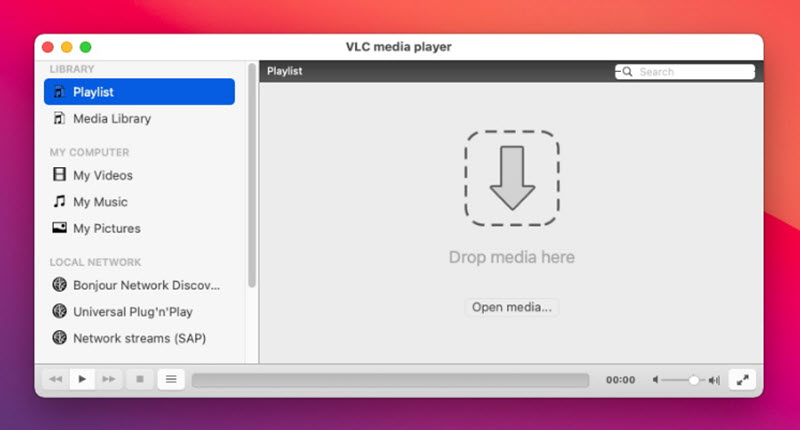The height and width of the screenshot is (430, 800).
Task: Click the Network streams (SAP) icon
Action: [59, 338]
